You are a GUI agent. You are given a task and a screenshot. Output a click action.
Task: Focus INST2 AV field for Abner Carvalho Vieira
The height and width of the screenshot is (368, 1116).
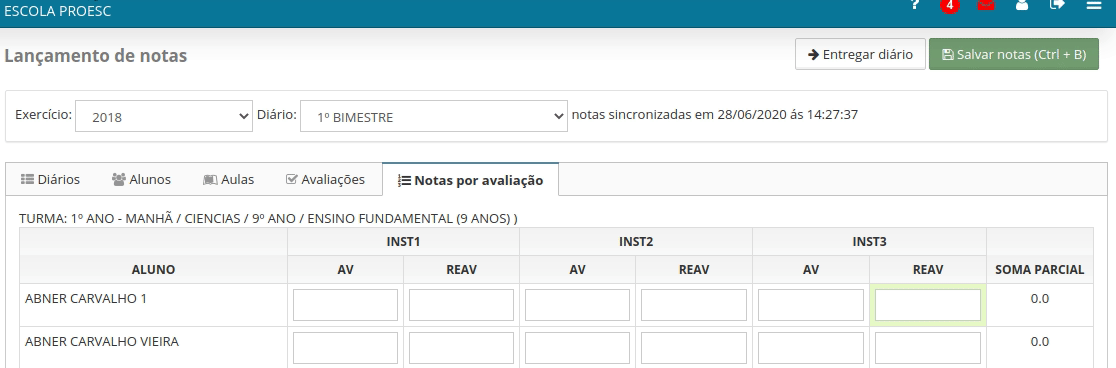point(577,348)
